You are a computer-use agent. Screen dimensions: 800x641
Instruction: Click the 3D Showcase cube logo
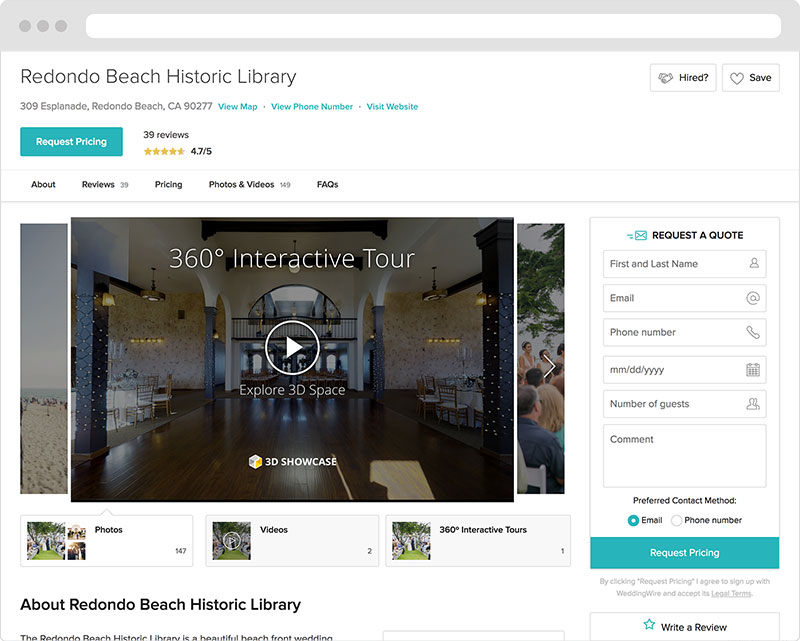255,461
